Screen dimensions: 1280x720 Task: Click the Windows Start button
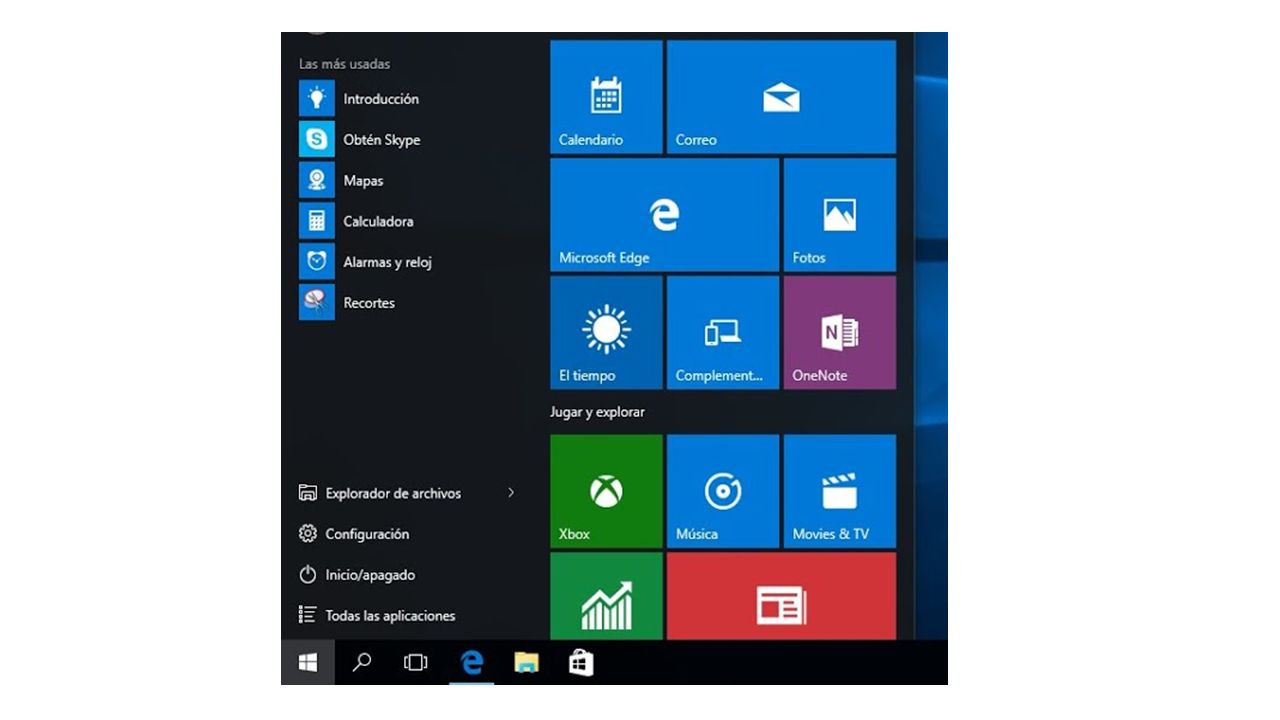(x=308, y=662)
